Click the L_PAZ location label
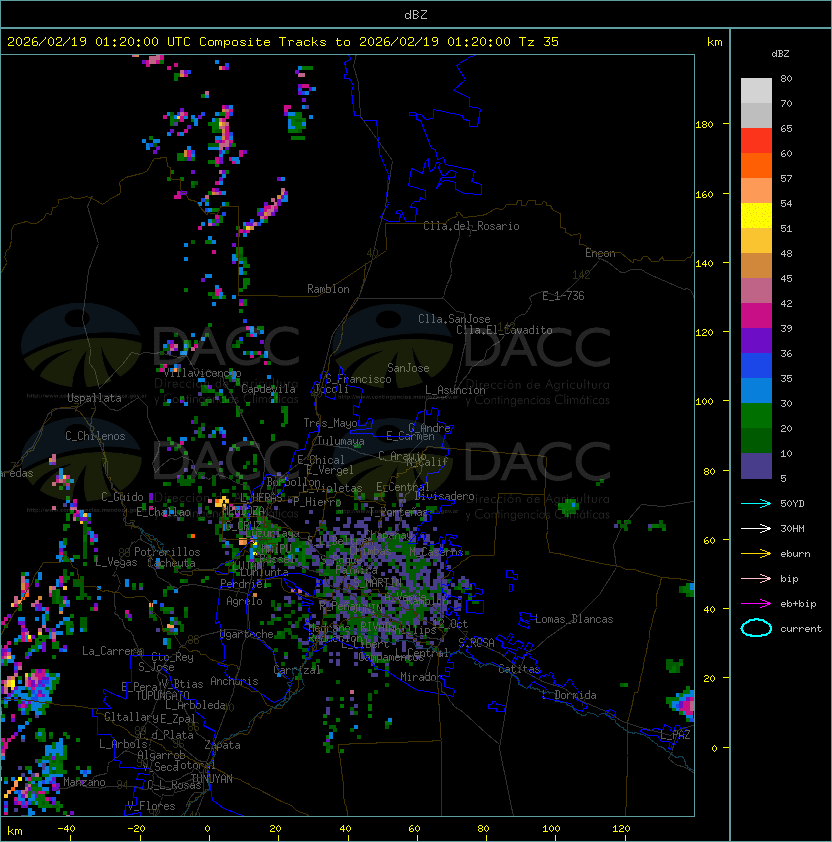Image resolution: width=832 pixels, height=842 pixels. click(675, 735)
